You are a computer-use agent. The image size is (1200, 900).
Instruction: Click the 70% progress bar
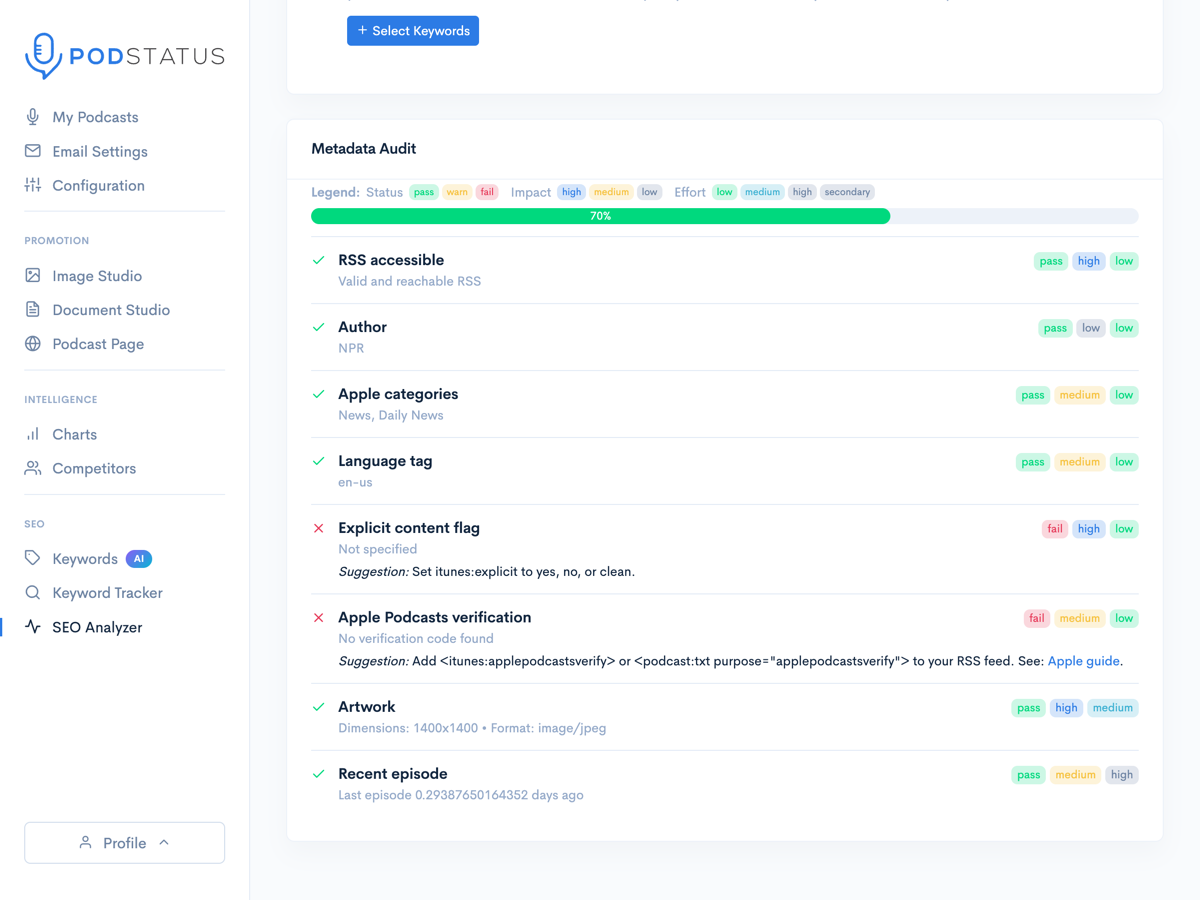(x=600, y=215)
